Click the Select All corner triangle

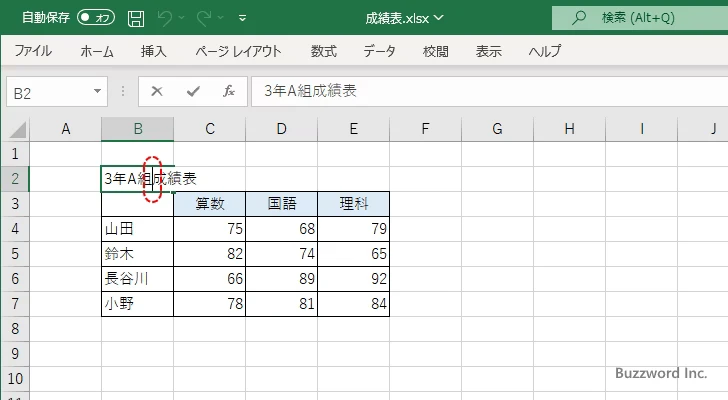(18, 129)
